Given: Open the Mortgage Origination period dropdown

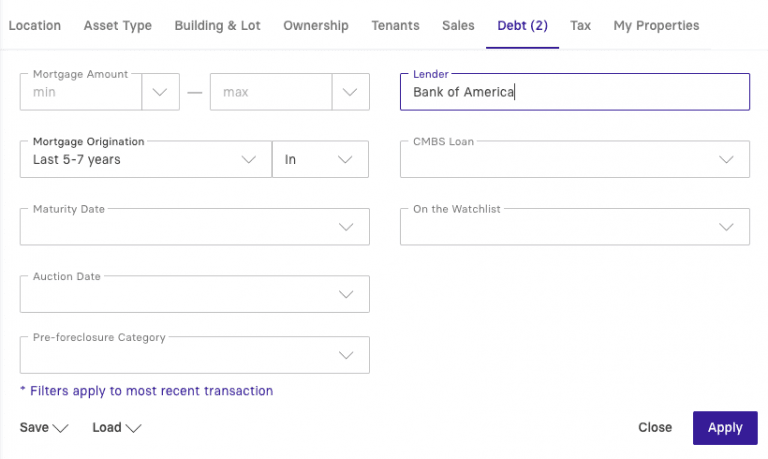Looking at the screenshot, I should [x=145, y=159].
